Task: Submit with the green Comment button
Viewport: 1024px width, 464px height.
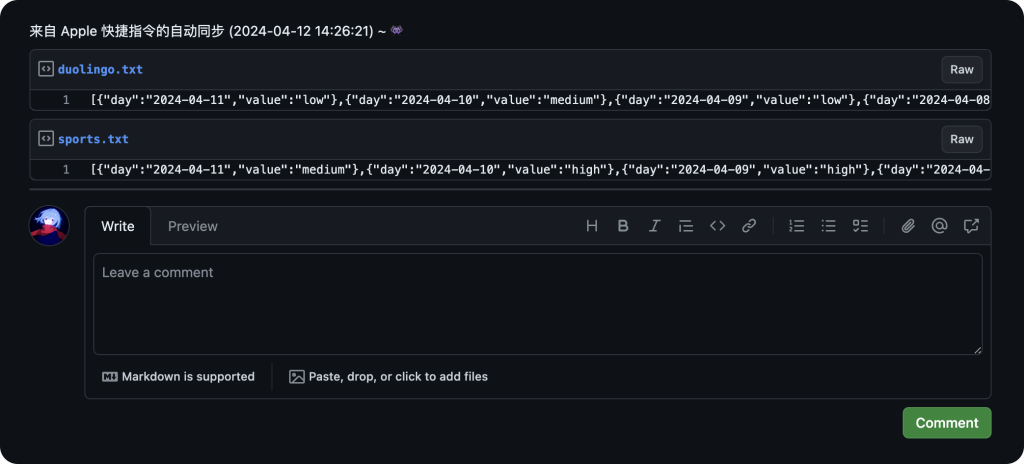Action: (946, 423)
